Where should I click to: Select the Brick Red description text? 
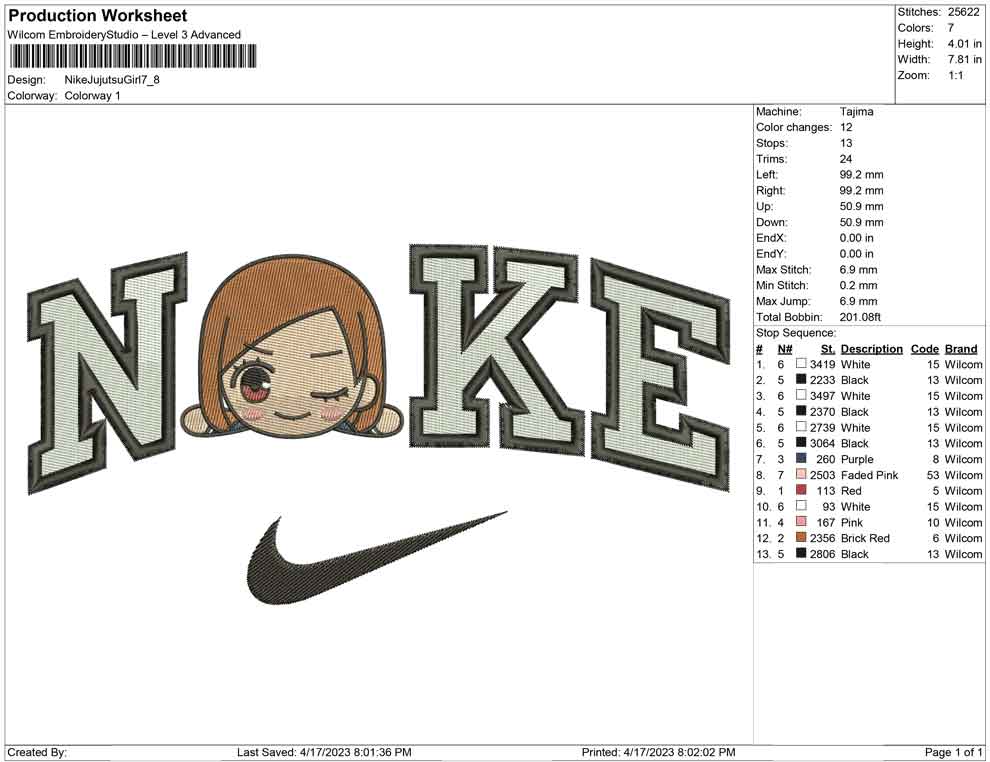(865, 539)
